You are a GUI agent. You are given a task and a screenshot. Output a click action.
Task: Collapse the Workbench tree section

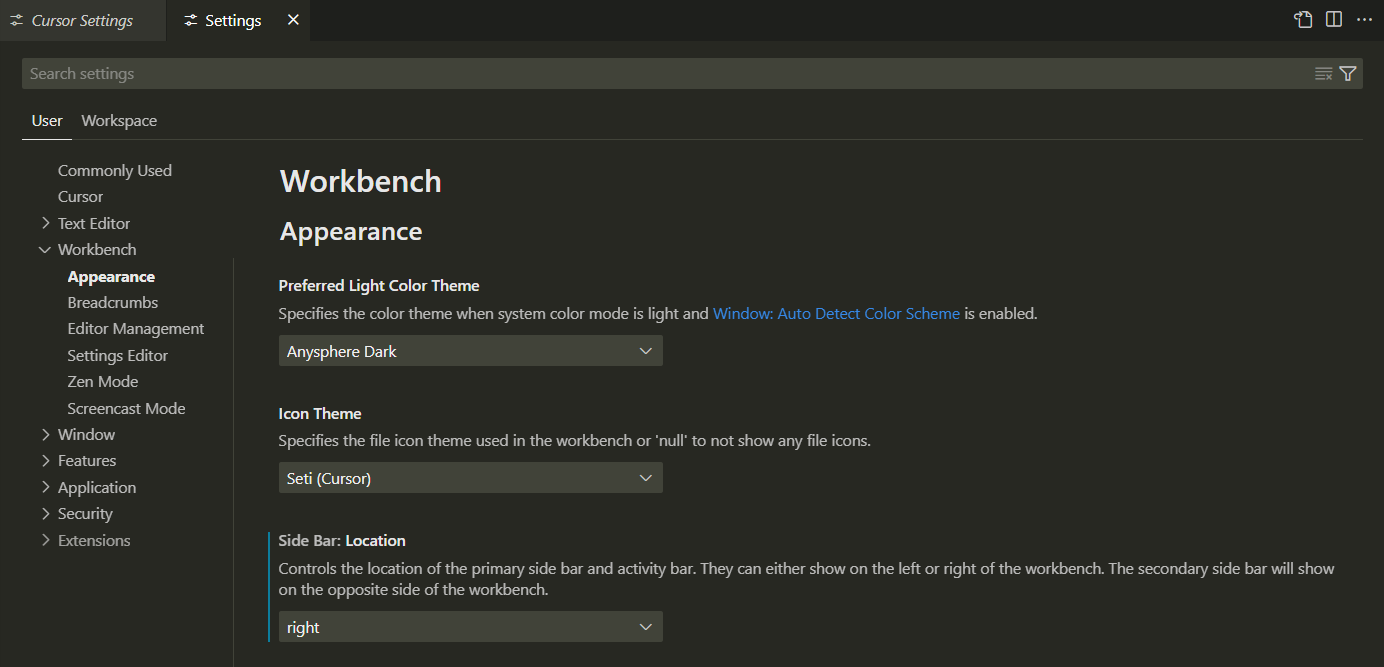tap(45, 250)
